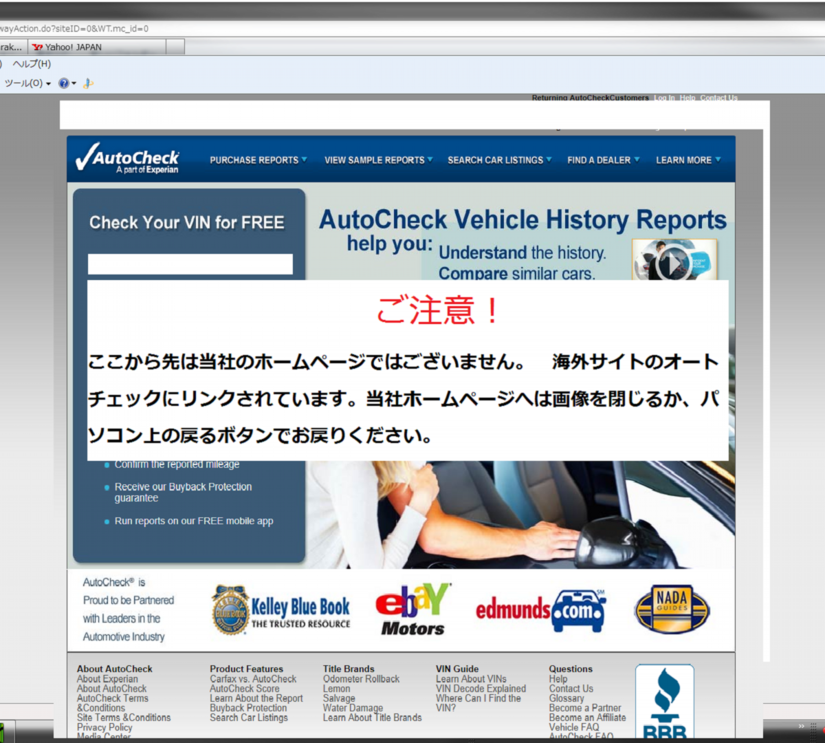Open the Lemon title brand link
825x743 pixels.
[x=337, y=688]
